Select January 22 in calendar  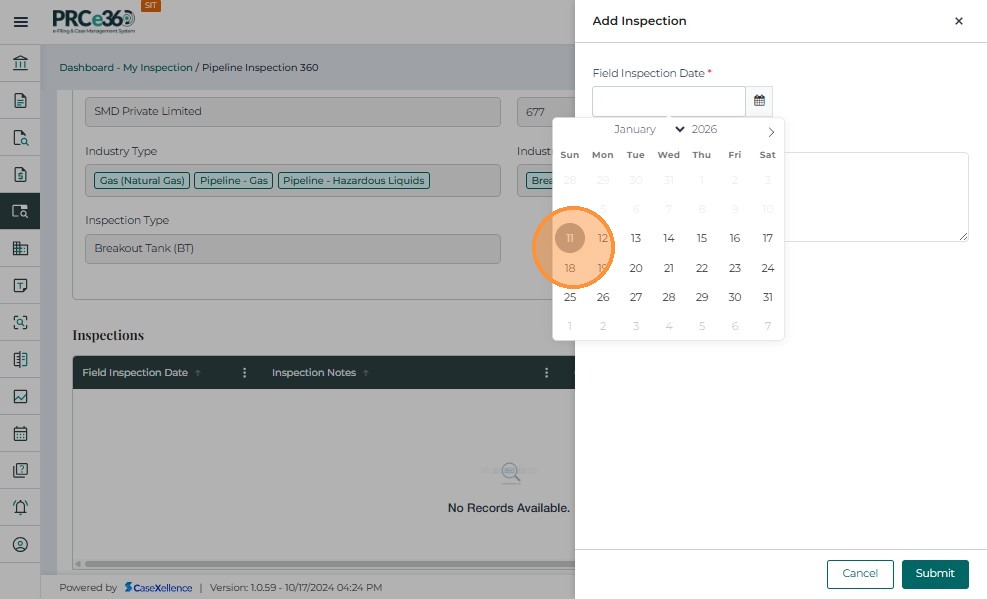pos(702,268)
